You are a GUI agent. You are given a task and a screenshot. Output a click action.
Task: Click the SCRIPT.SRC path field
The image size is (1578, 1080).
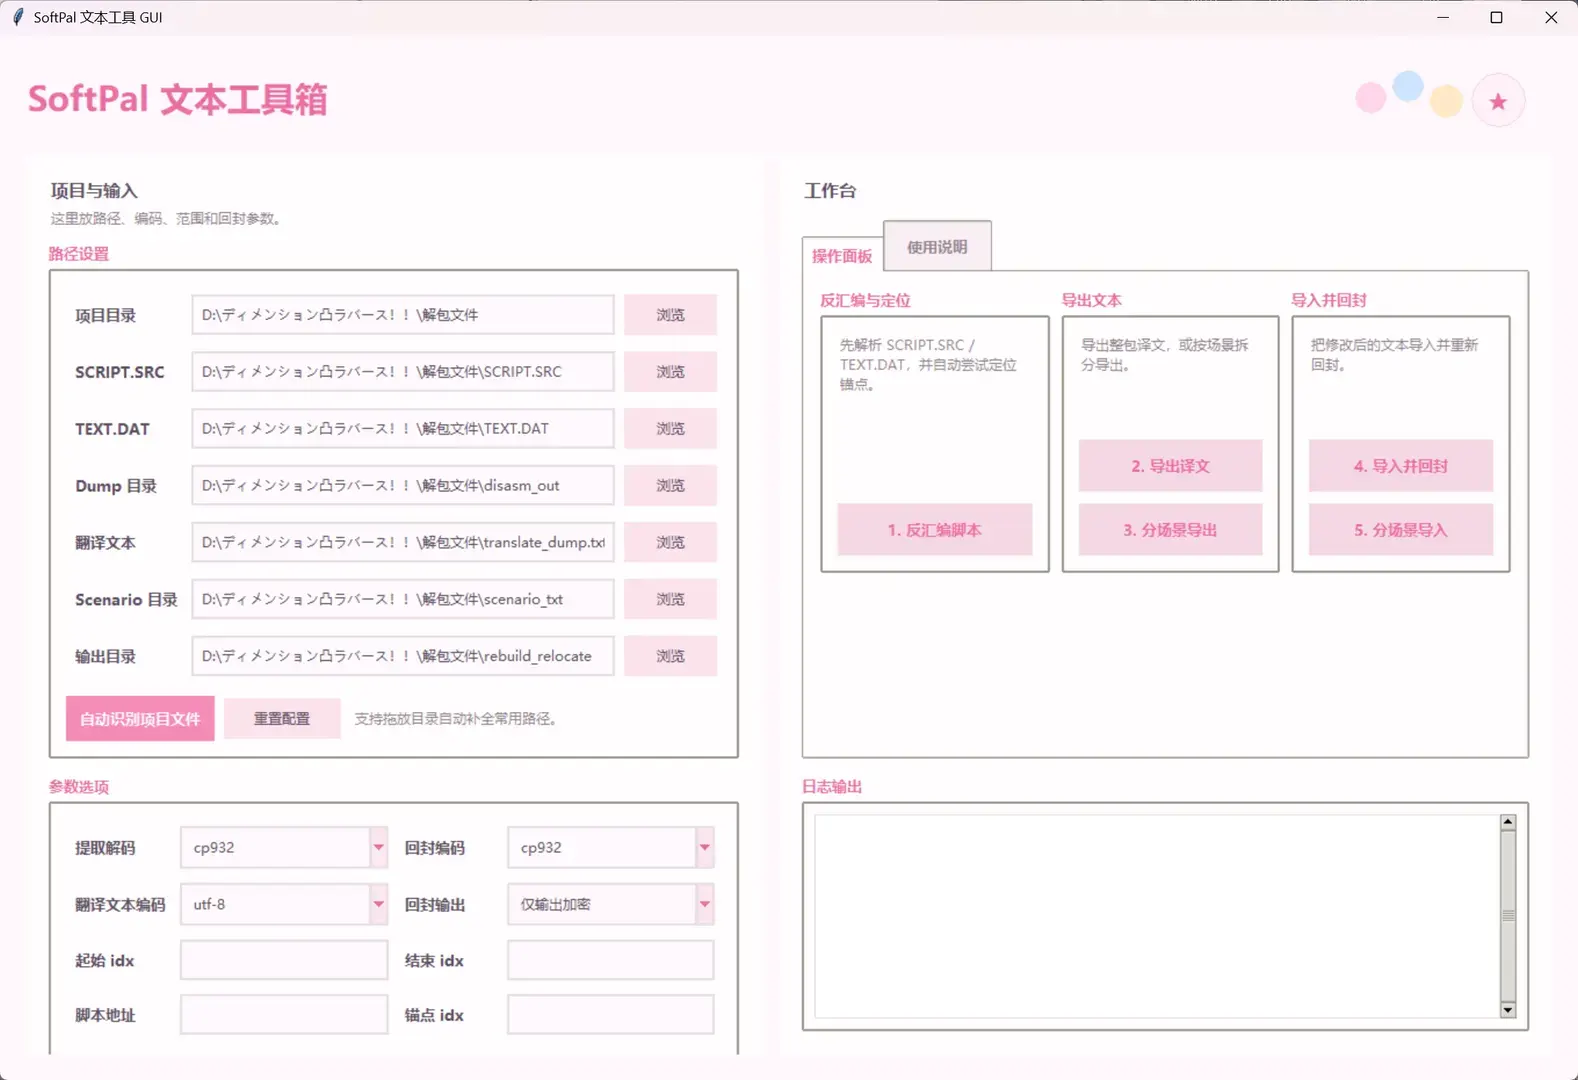[x=403, y=372]
